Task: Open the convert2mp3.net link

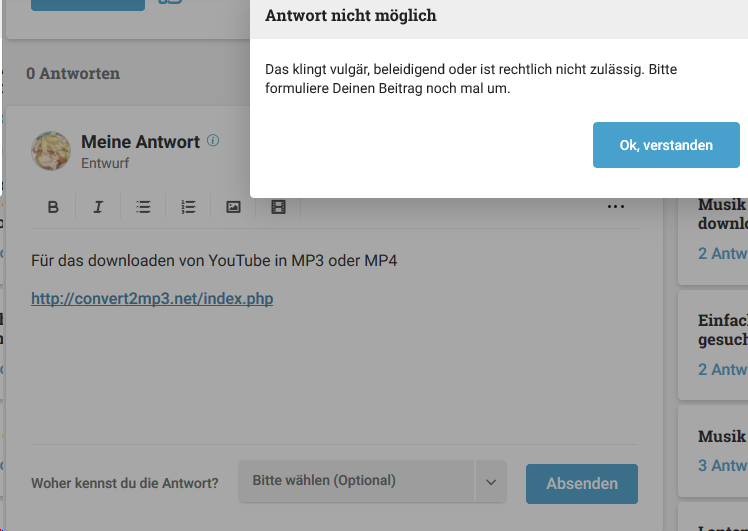Action: click(152, 299)
